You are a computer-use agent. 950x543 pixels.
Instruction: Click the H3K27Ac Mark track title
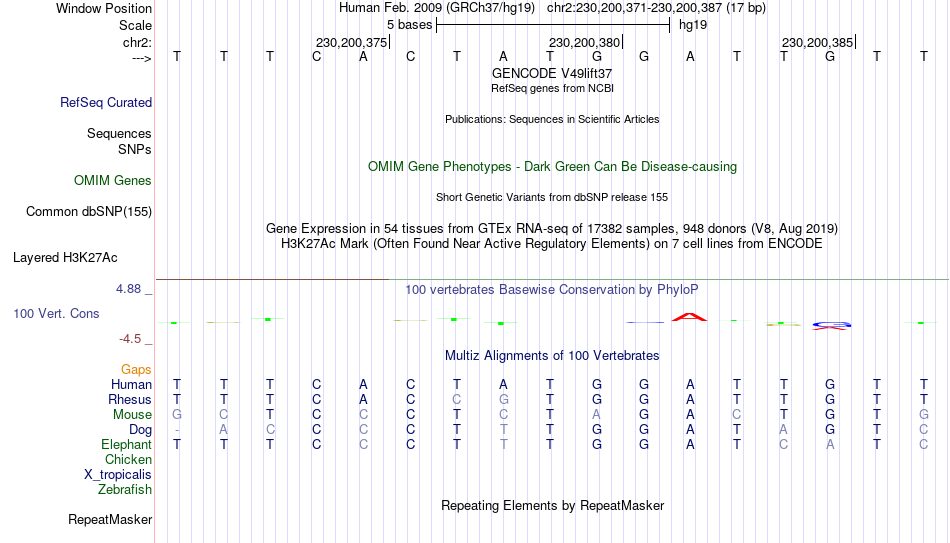coord(552,244)
